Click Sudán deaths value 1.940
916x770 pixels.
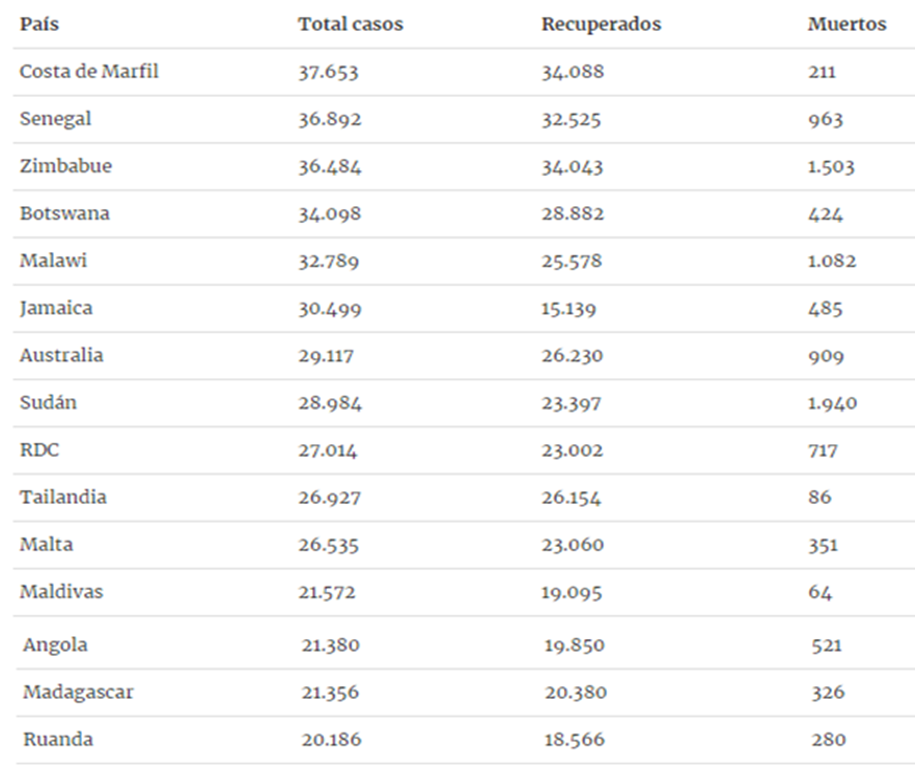pos(832,403)
